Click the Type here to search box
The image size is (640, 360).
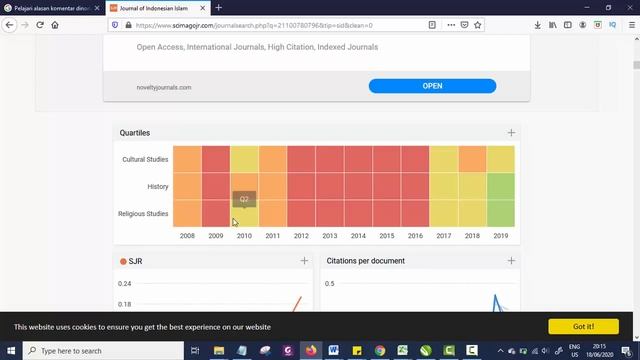(103, 351)
